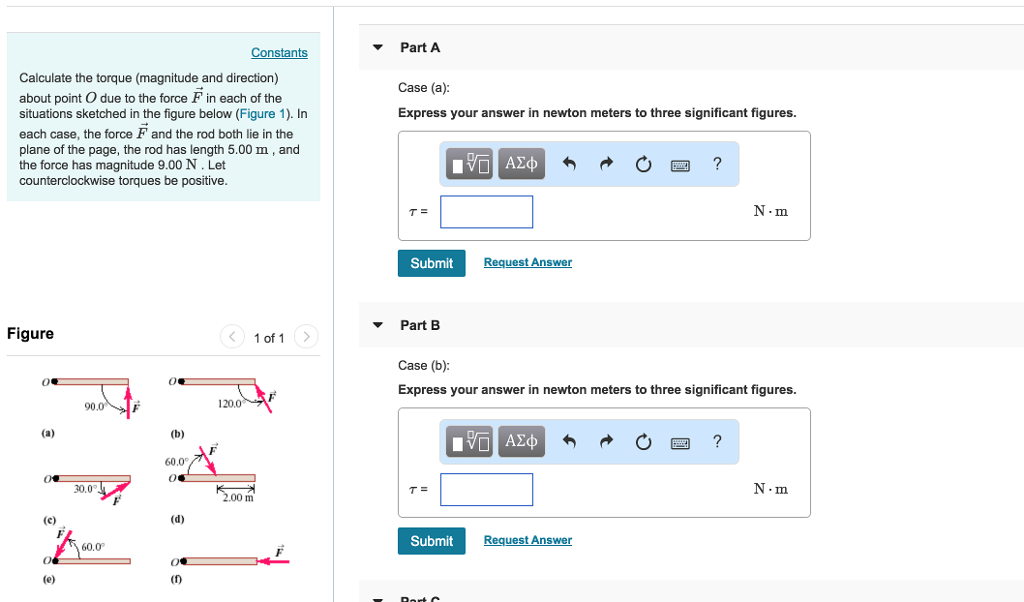This screenshot has height=602, width=1024.
Task: Click the help question mark in Part A
Action: [x=717, y=163]
